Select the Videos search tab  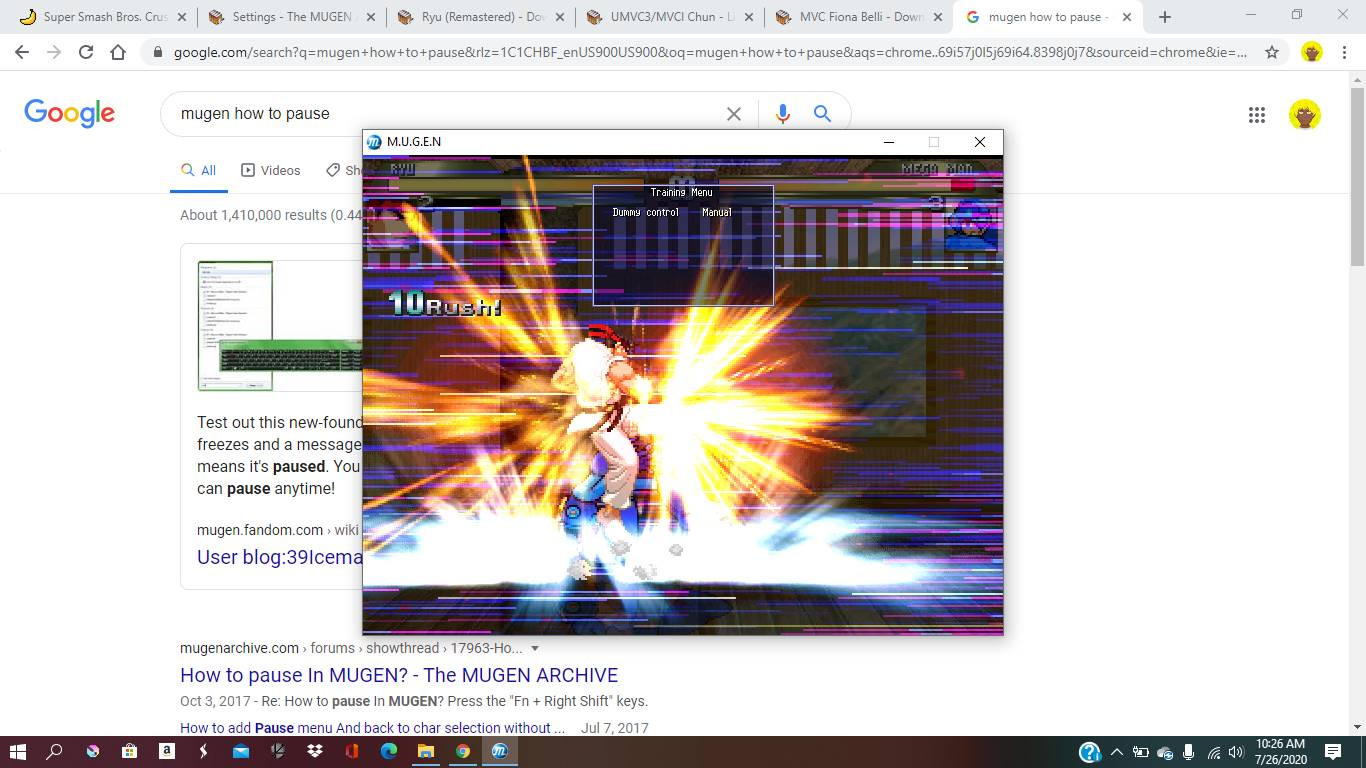pyautogui.click(x=270, y=170)
